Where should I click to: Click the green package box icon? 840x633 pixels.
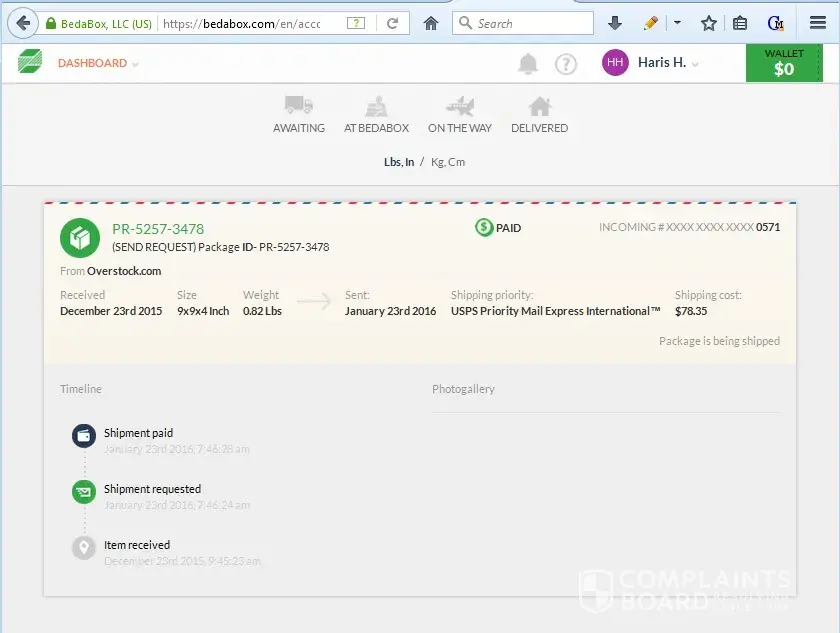(80, 238)
